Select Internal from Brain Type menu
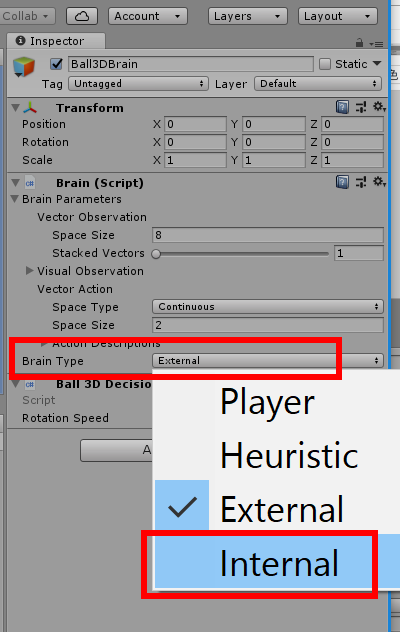The width and height of the screenshot is (400, 632). 277,563
